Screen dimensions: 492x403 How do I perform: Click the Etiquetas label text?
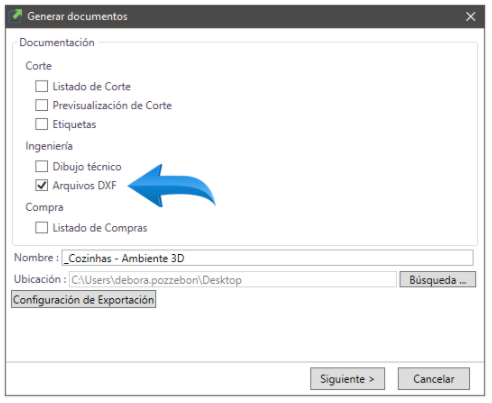74,124
